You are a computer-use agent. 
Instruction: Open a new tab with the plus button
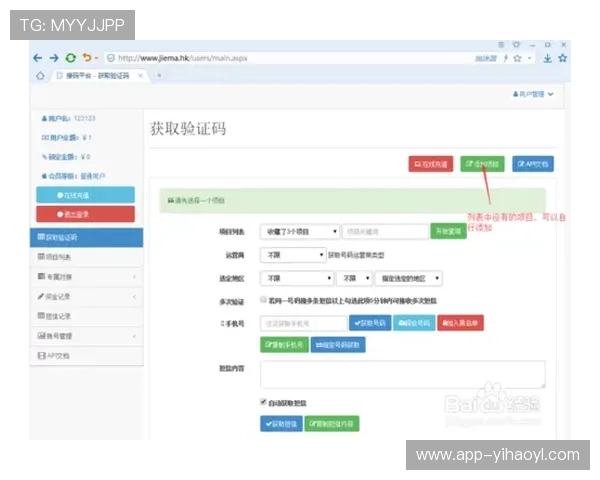[159, 75]
